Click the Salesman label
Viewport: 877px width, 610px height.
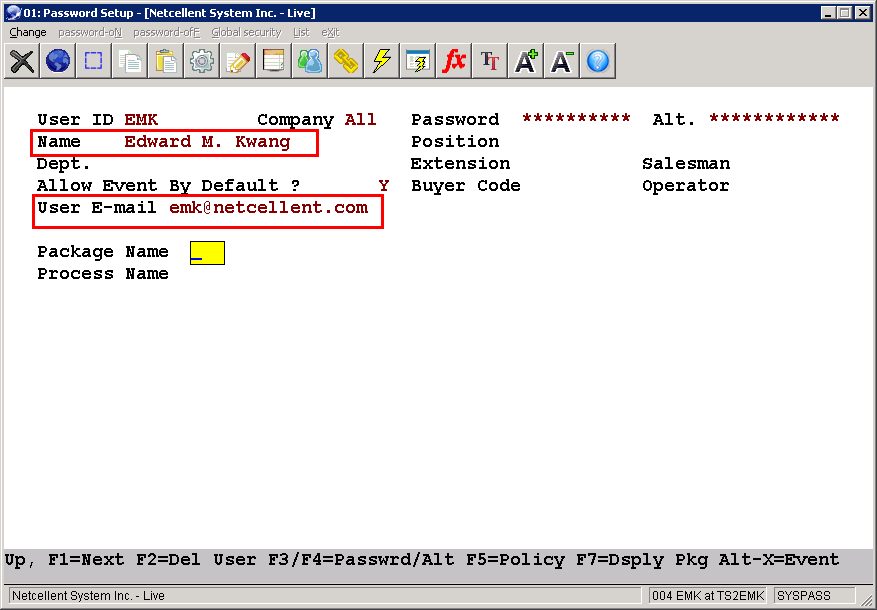[686, 164]
